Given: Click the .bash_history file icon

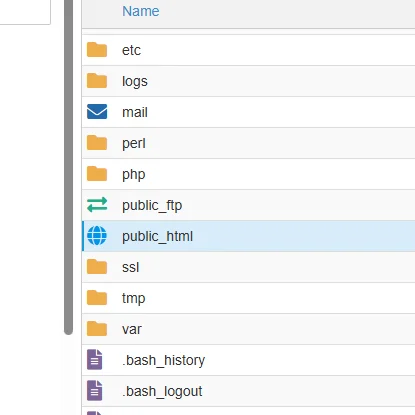Looking at the screenshot, I should [94, 360].
